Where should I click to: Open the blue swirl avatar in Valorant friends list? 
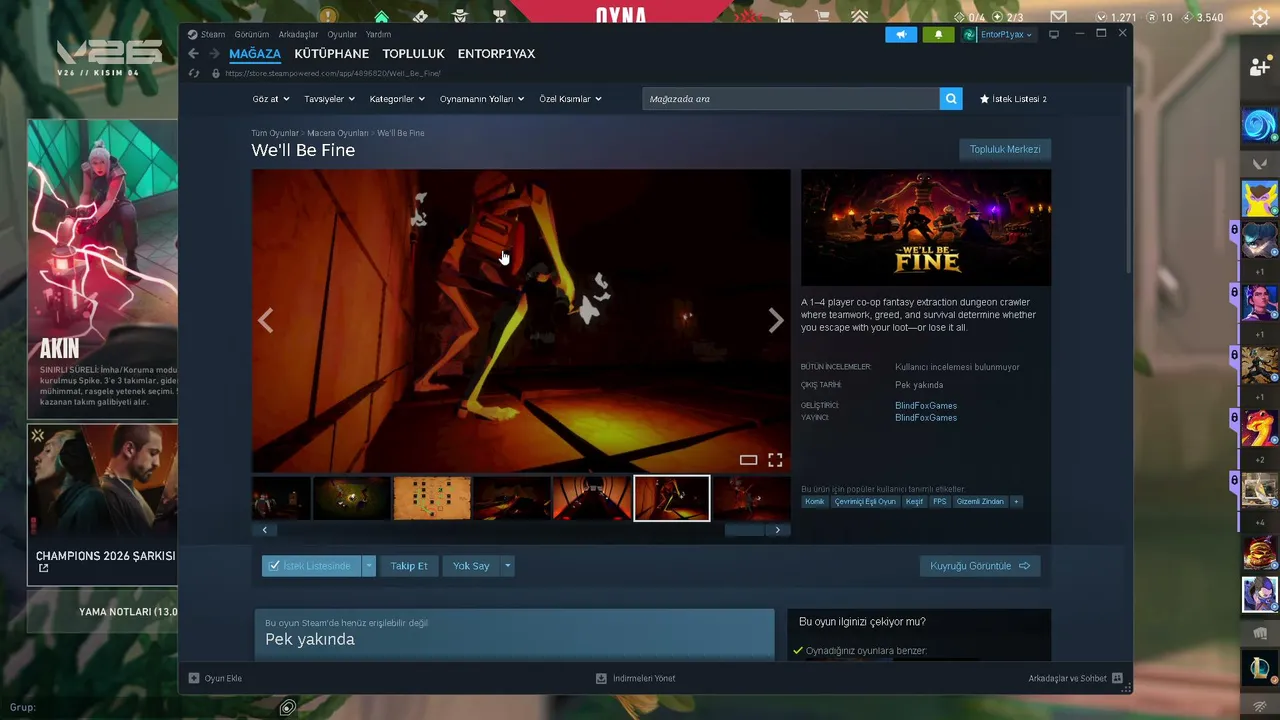tap(1259, 125)
